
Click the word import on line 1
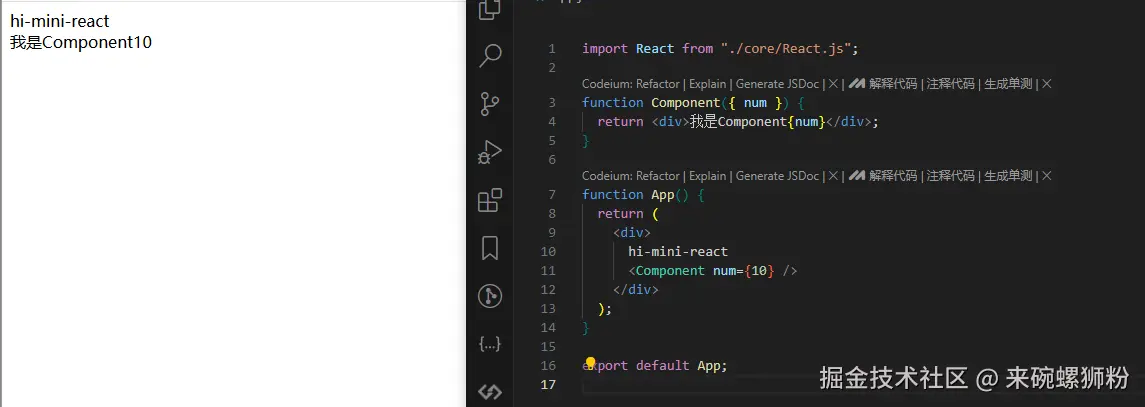pos(605,49)
